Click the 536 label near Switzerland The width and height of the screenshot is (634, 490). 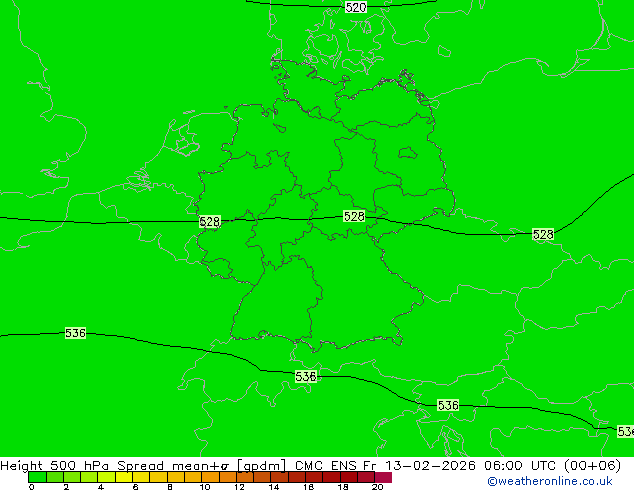click(x=306, y=377)
